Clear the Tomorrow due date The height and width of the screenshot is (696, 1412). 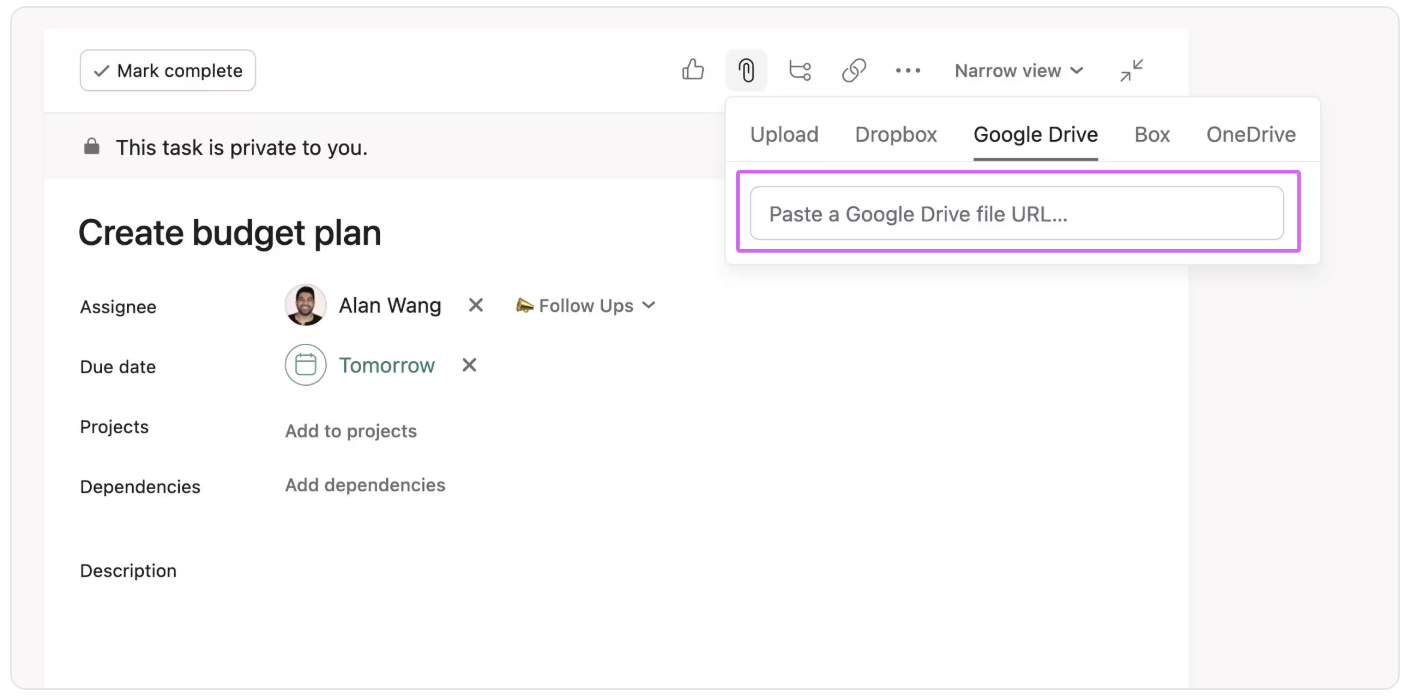469,365
